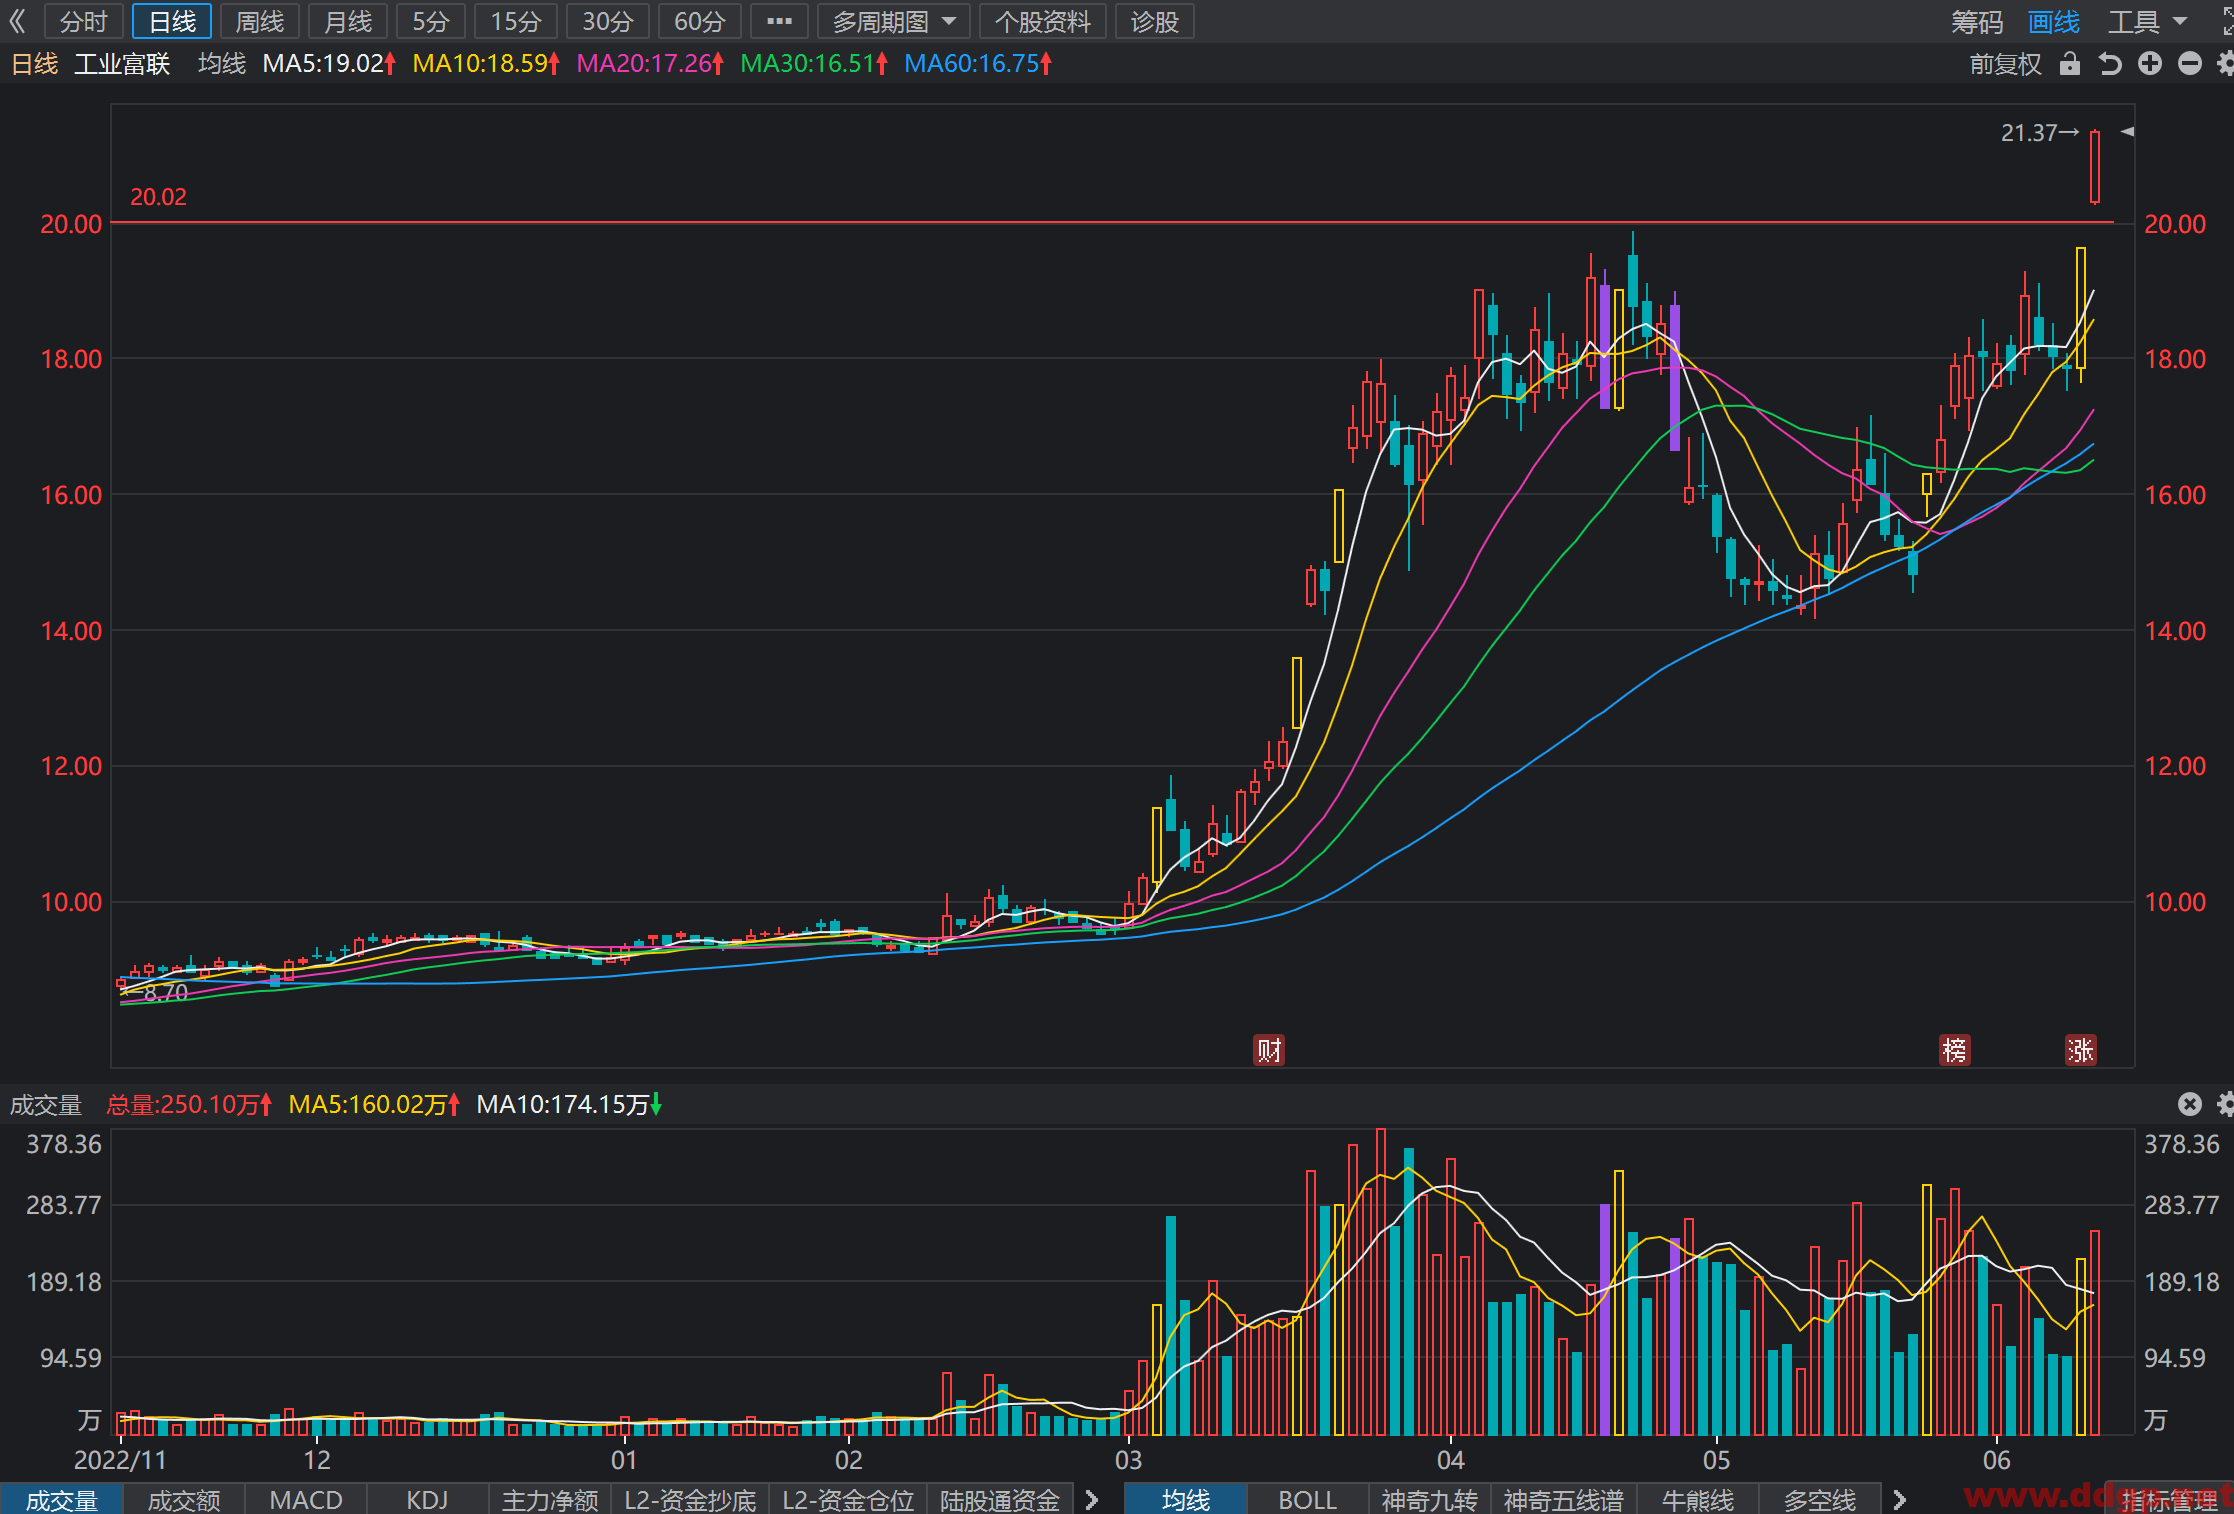Click the 诊股 diagnosis button

(1154, 21)
